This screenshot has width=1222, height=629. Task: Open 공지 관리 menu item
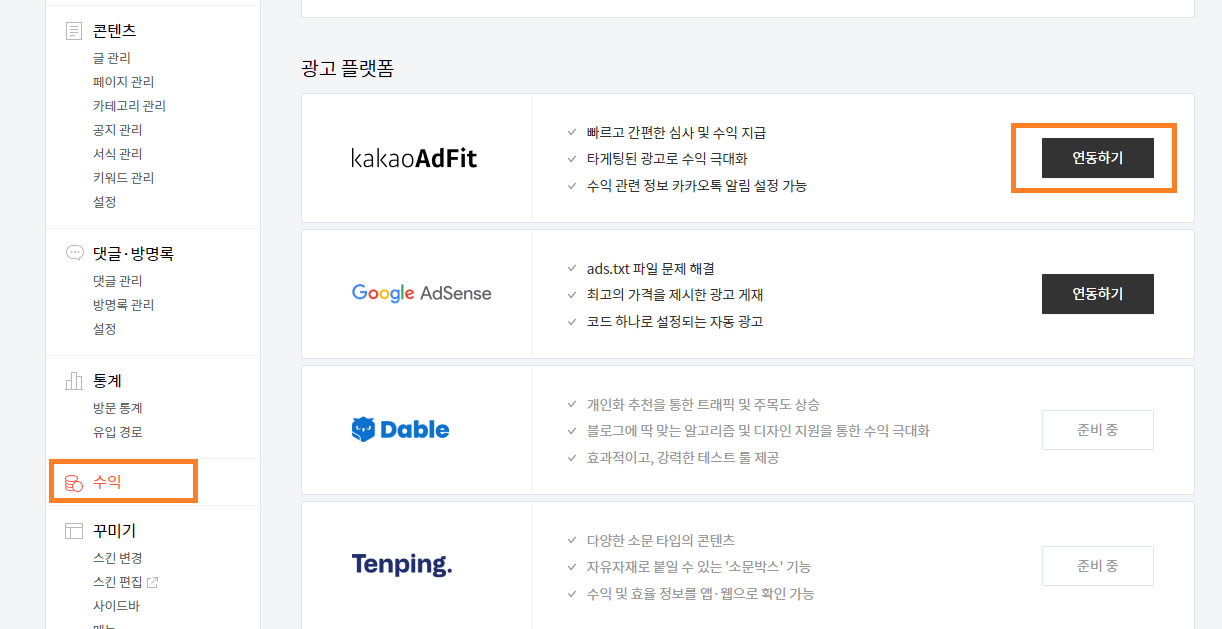click(x=118, y=130)
